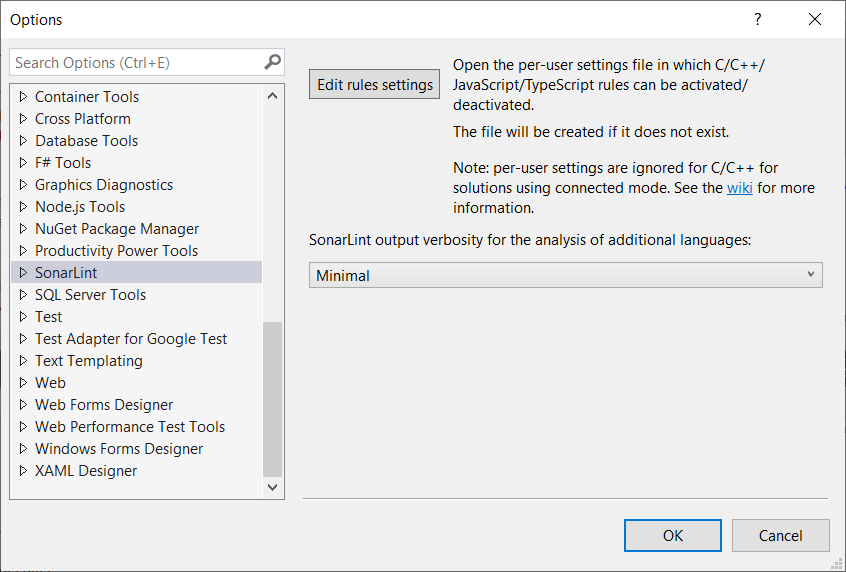Select NuGet Package Manager category
Screen dimensions: 846x572
point(117,229)
